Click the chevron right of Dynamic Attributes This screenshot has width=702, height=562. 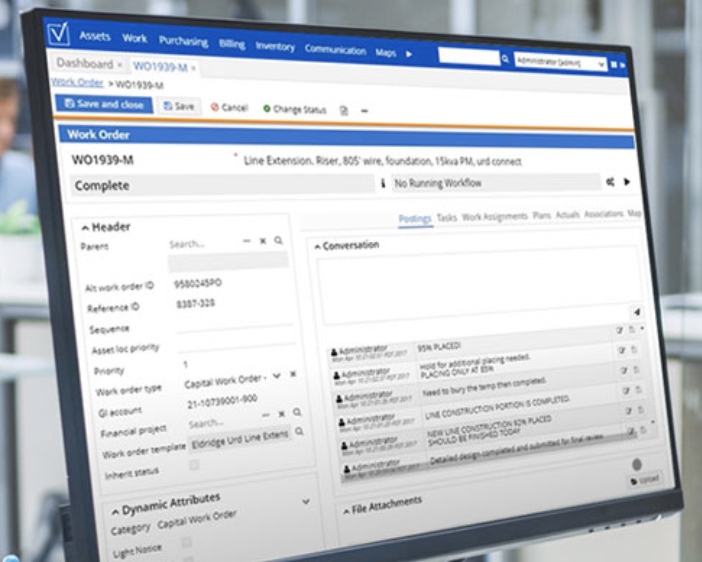[306, 502]
